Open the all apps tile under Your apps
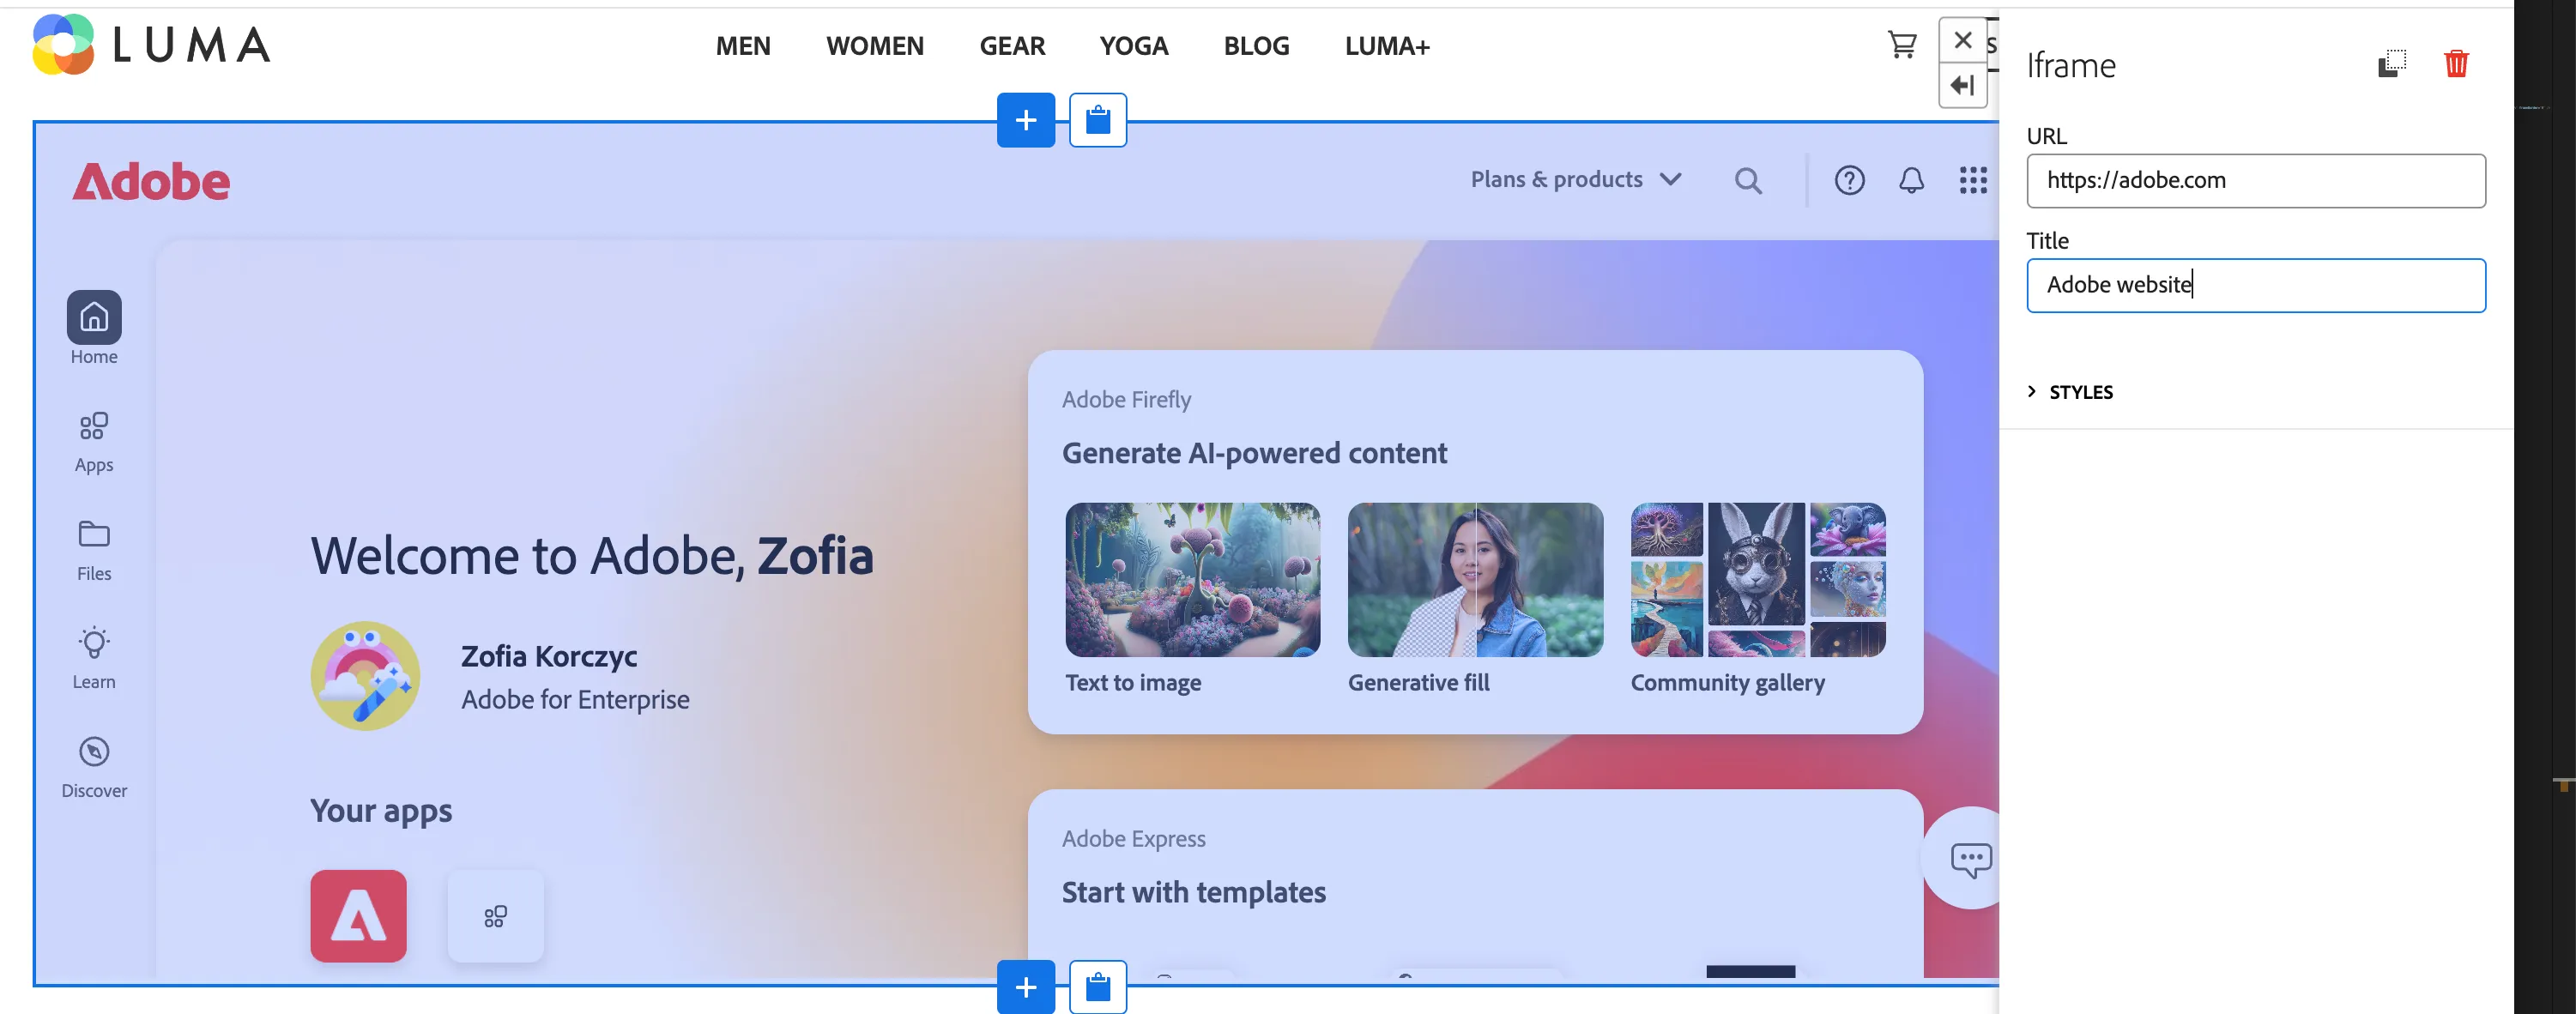This screenshot has width=2576, height=1014. coord(495,916)
